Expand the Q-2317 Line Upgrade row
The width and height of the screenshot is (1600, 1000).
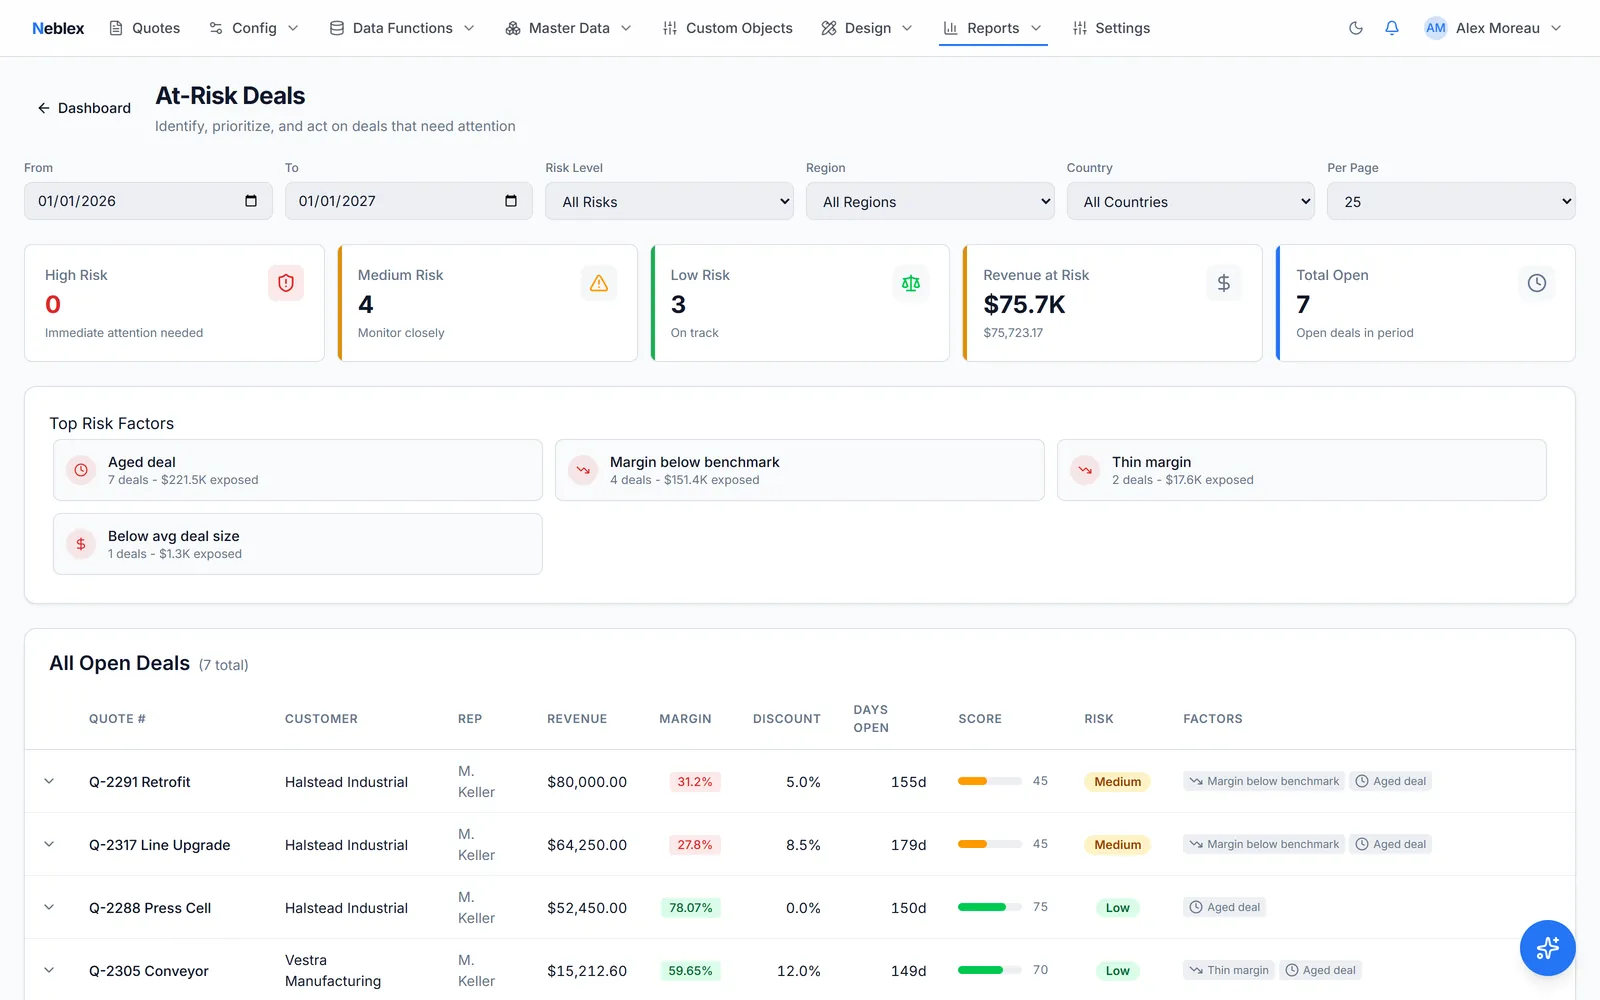click(x=49, y=844)
